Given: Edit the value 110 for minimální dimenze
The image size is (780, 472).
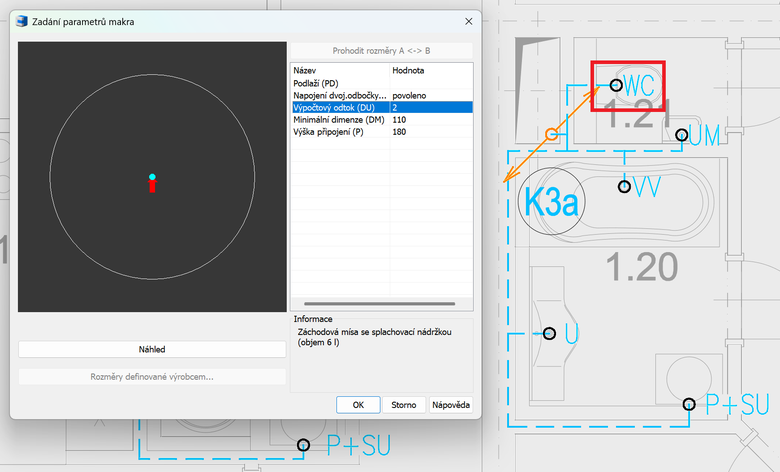Looking at the screenshot, I should (x=431, y=120).
